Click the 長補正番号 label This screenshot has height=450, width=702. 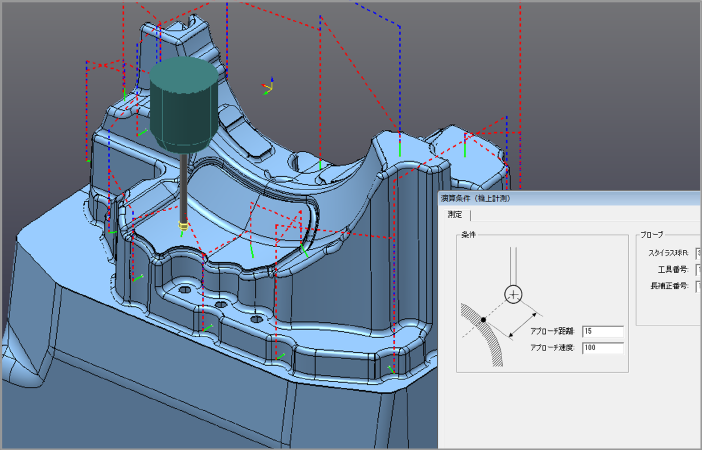click(669, 286)
